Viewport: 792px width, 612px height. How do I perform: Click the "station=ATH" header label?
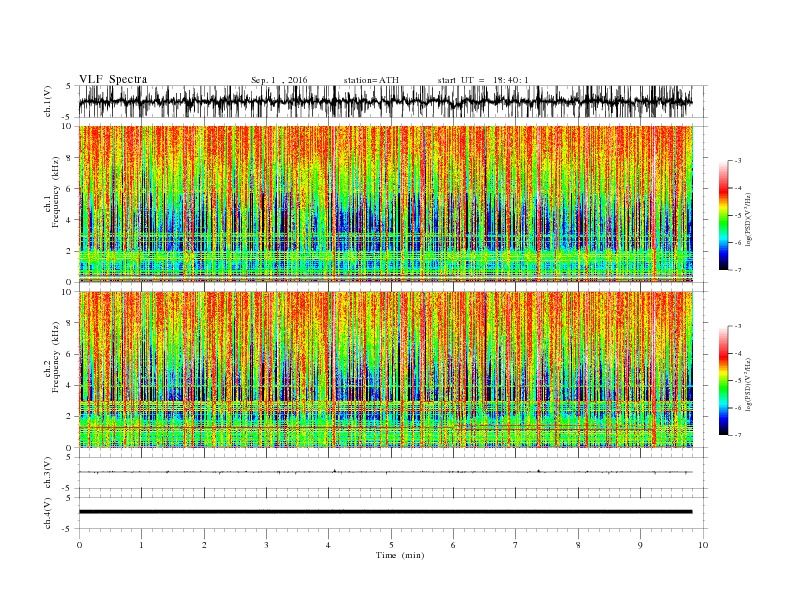click(371, 80)
